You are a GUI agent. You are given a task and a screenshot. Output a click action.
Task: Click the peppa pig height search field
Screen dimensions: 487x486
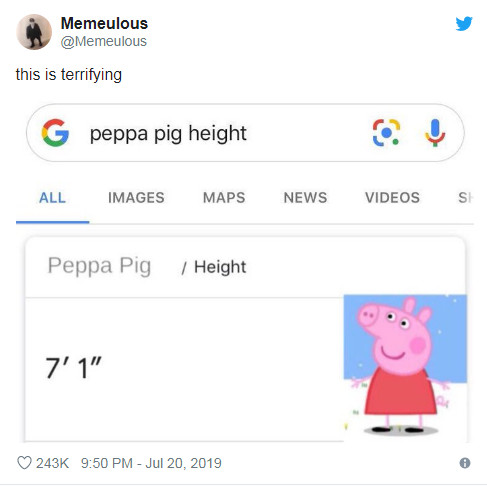coord(245,133)
